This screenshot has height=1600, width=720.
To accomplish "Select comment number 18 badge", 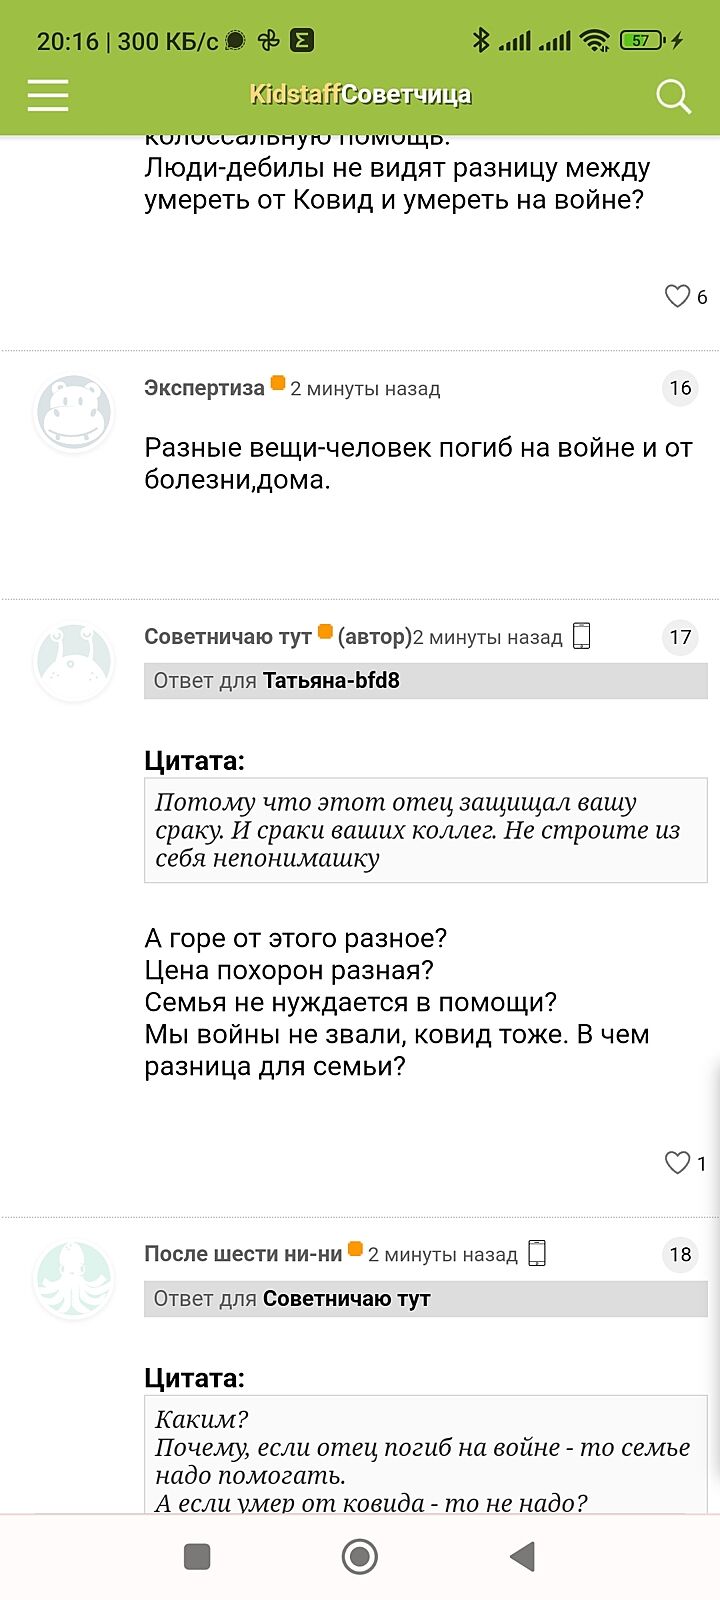I will click(680, 1254).
